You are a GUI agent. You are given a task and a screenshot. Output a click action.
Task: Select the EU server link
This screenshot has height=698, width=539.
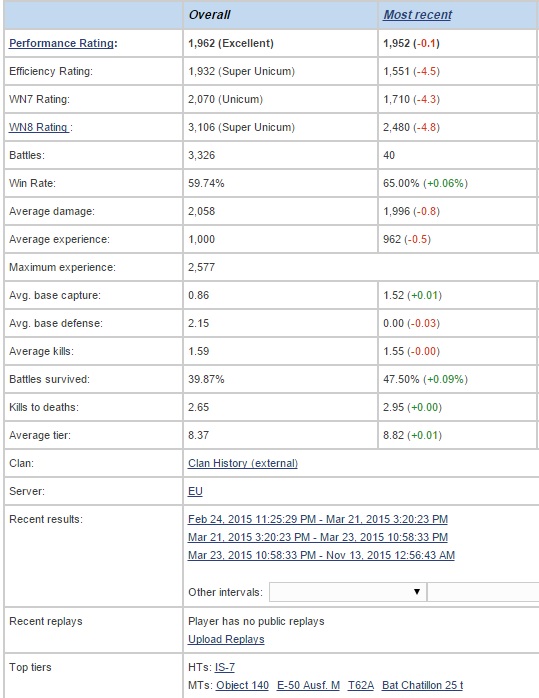pos(195,491)
